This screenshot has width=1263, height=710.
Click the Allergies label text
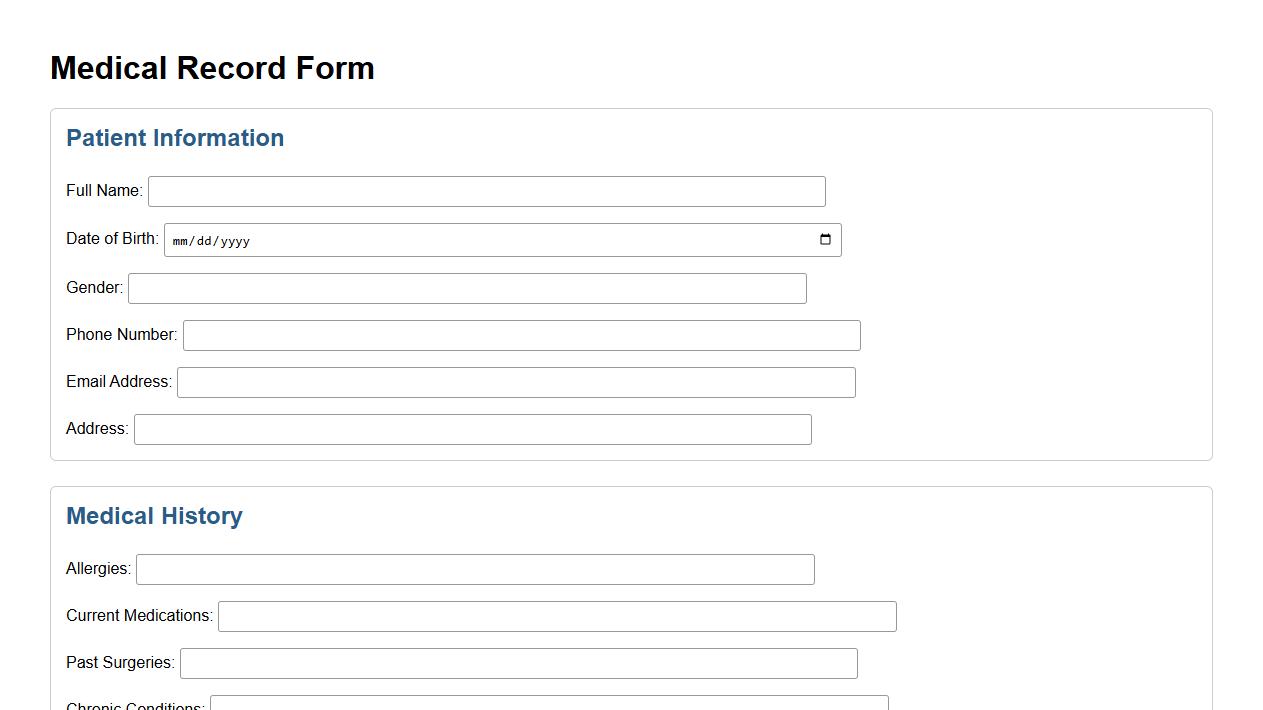point(97,568)
